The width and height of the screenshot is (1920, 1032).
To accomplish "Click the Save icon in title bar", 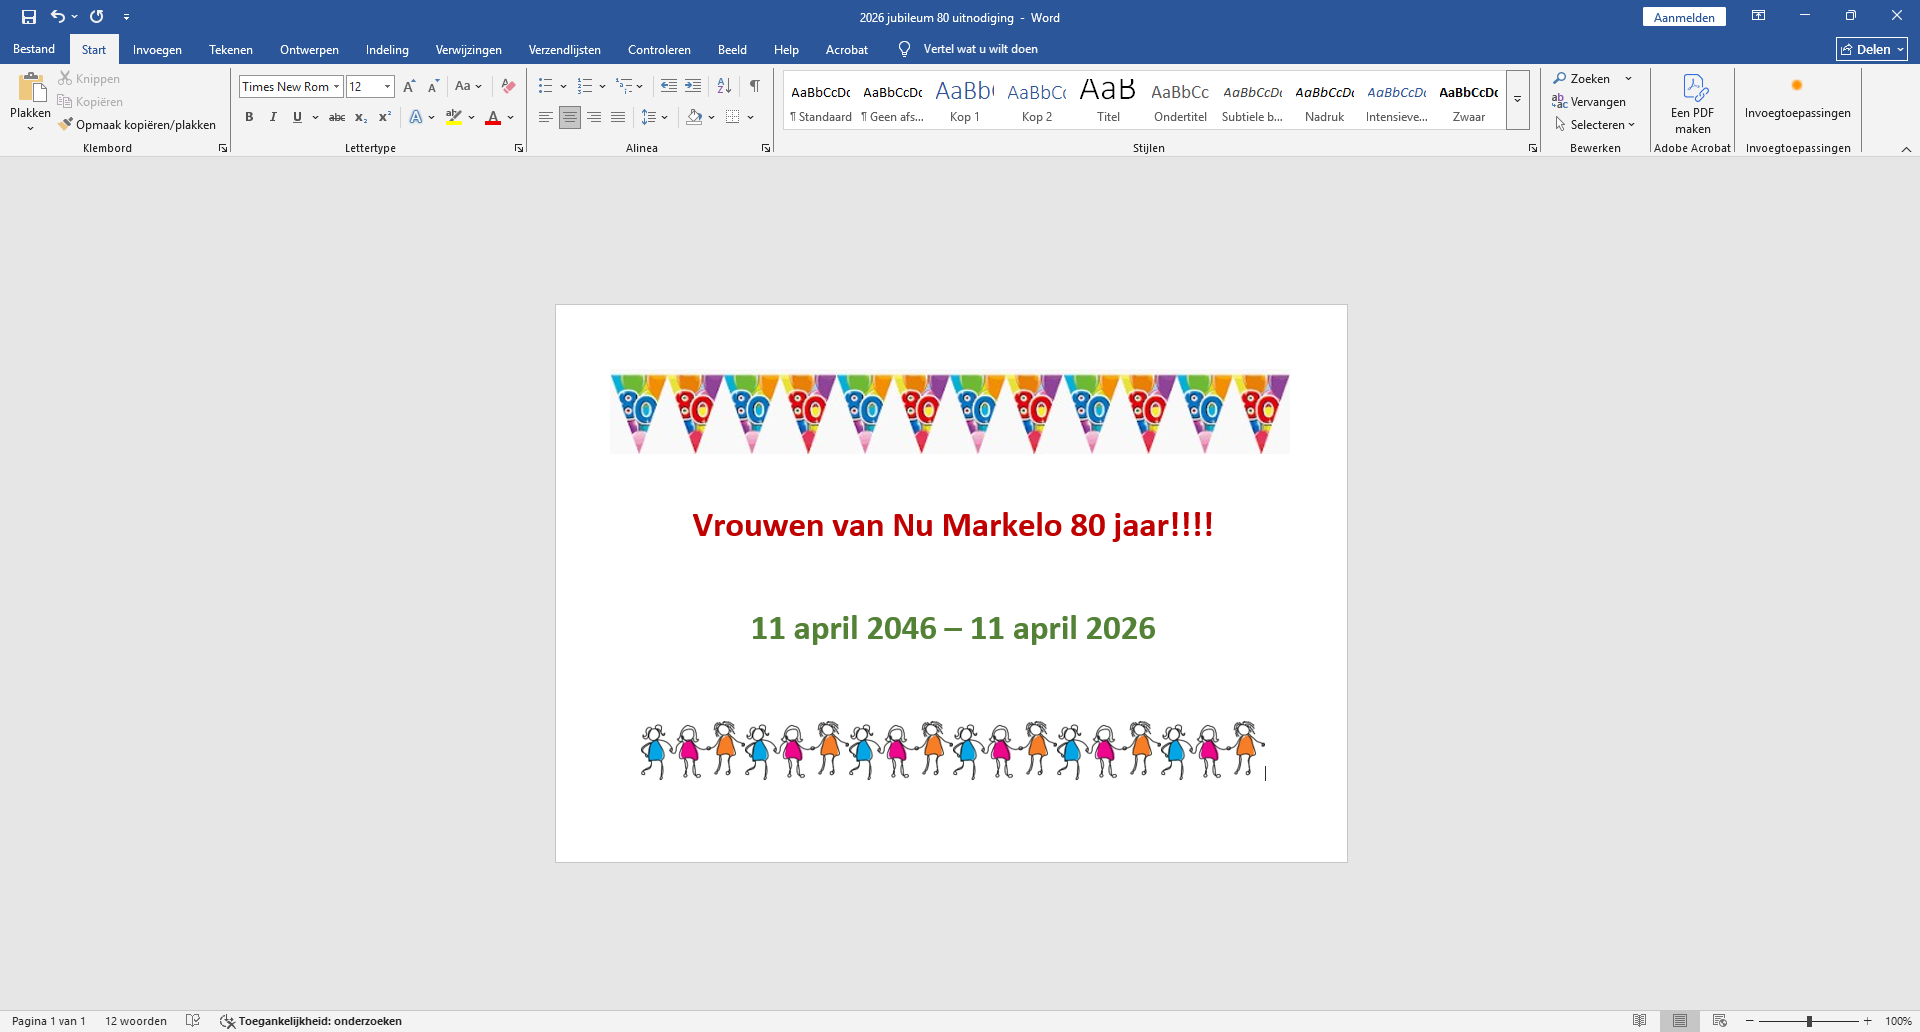I will [x=29, y=17].
